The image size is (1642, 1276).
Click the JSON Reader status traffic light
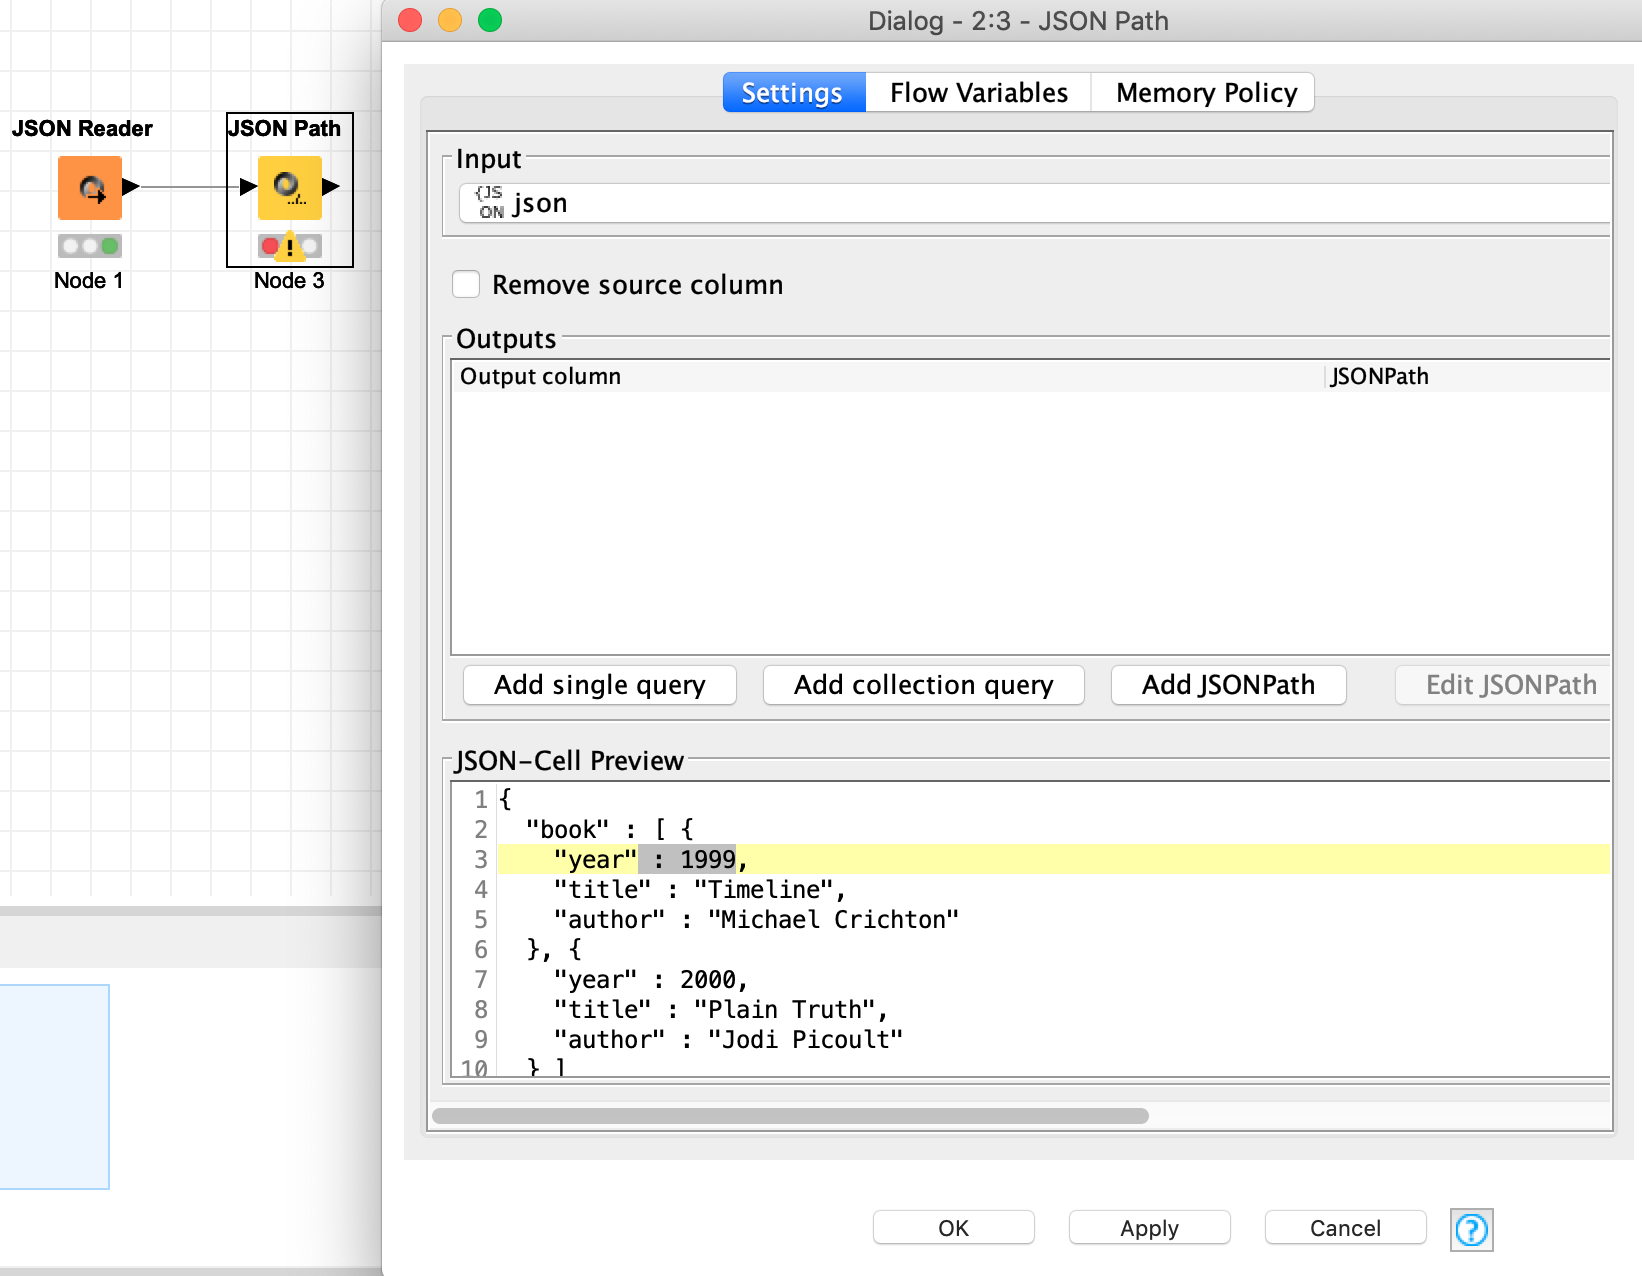[x=90, y=246]
